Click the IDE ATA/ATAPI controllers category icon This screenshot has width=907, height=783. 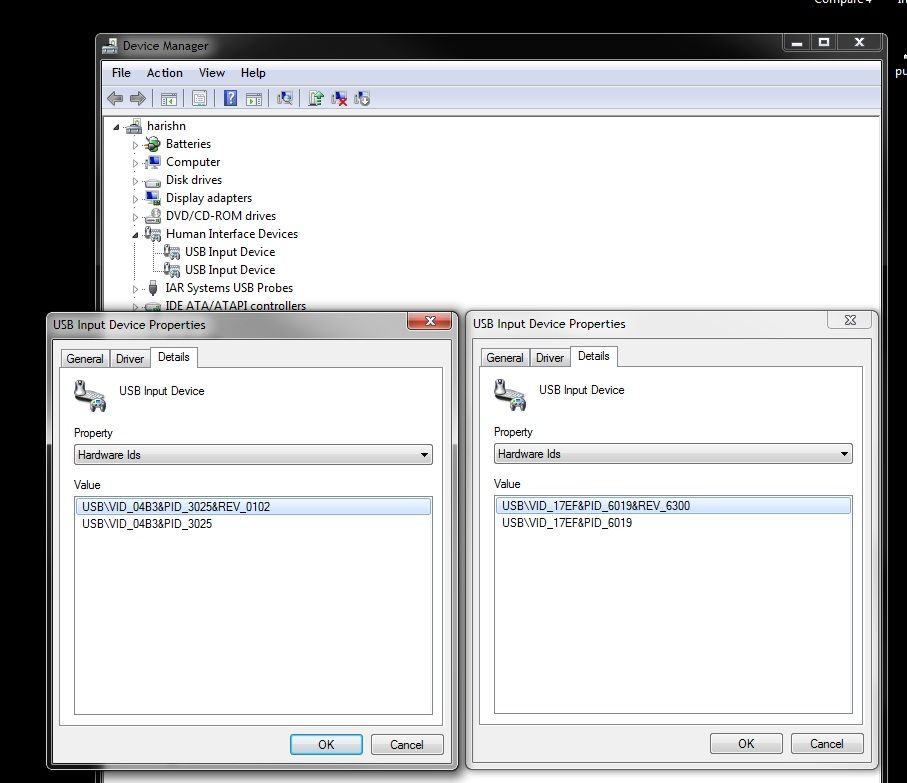click(x=153, y=306)
